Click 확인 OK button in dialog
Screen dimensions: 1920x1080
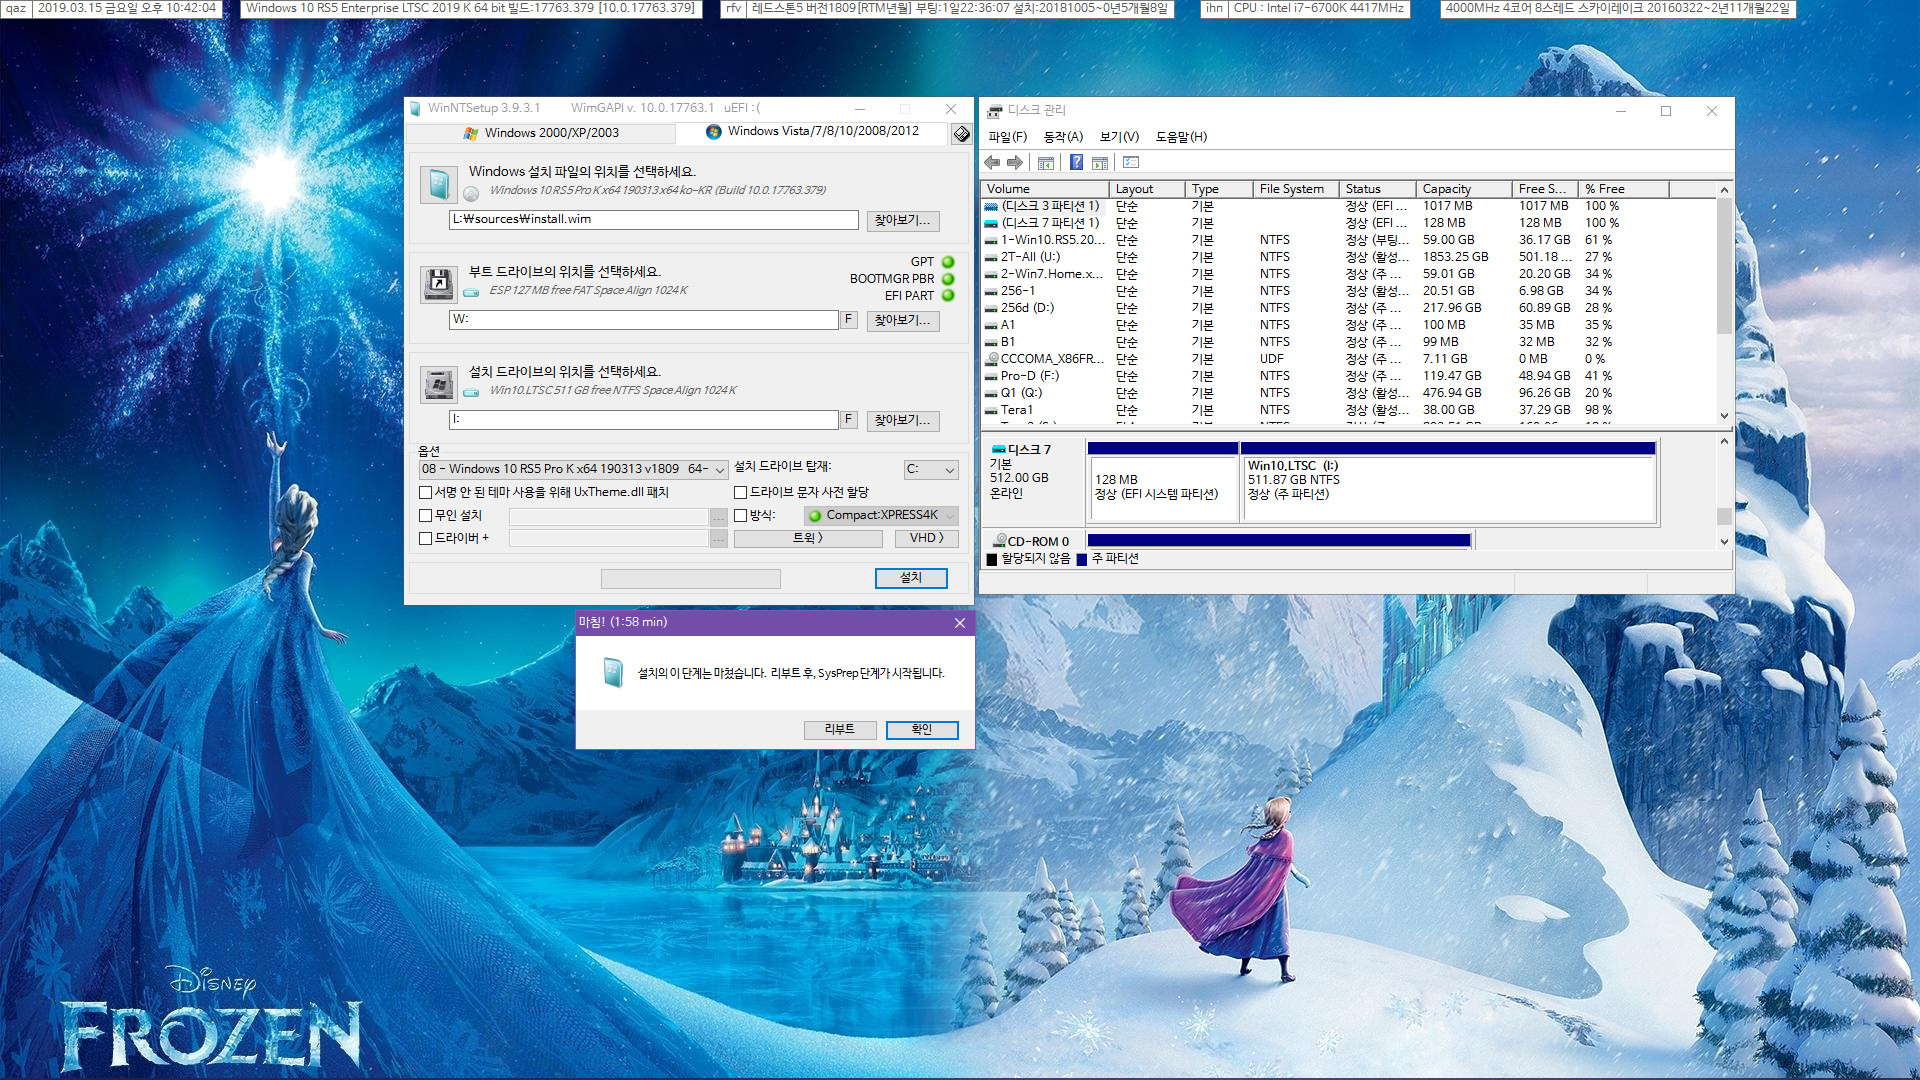(922, 730)
